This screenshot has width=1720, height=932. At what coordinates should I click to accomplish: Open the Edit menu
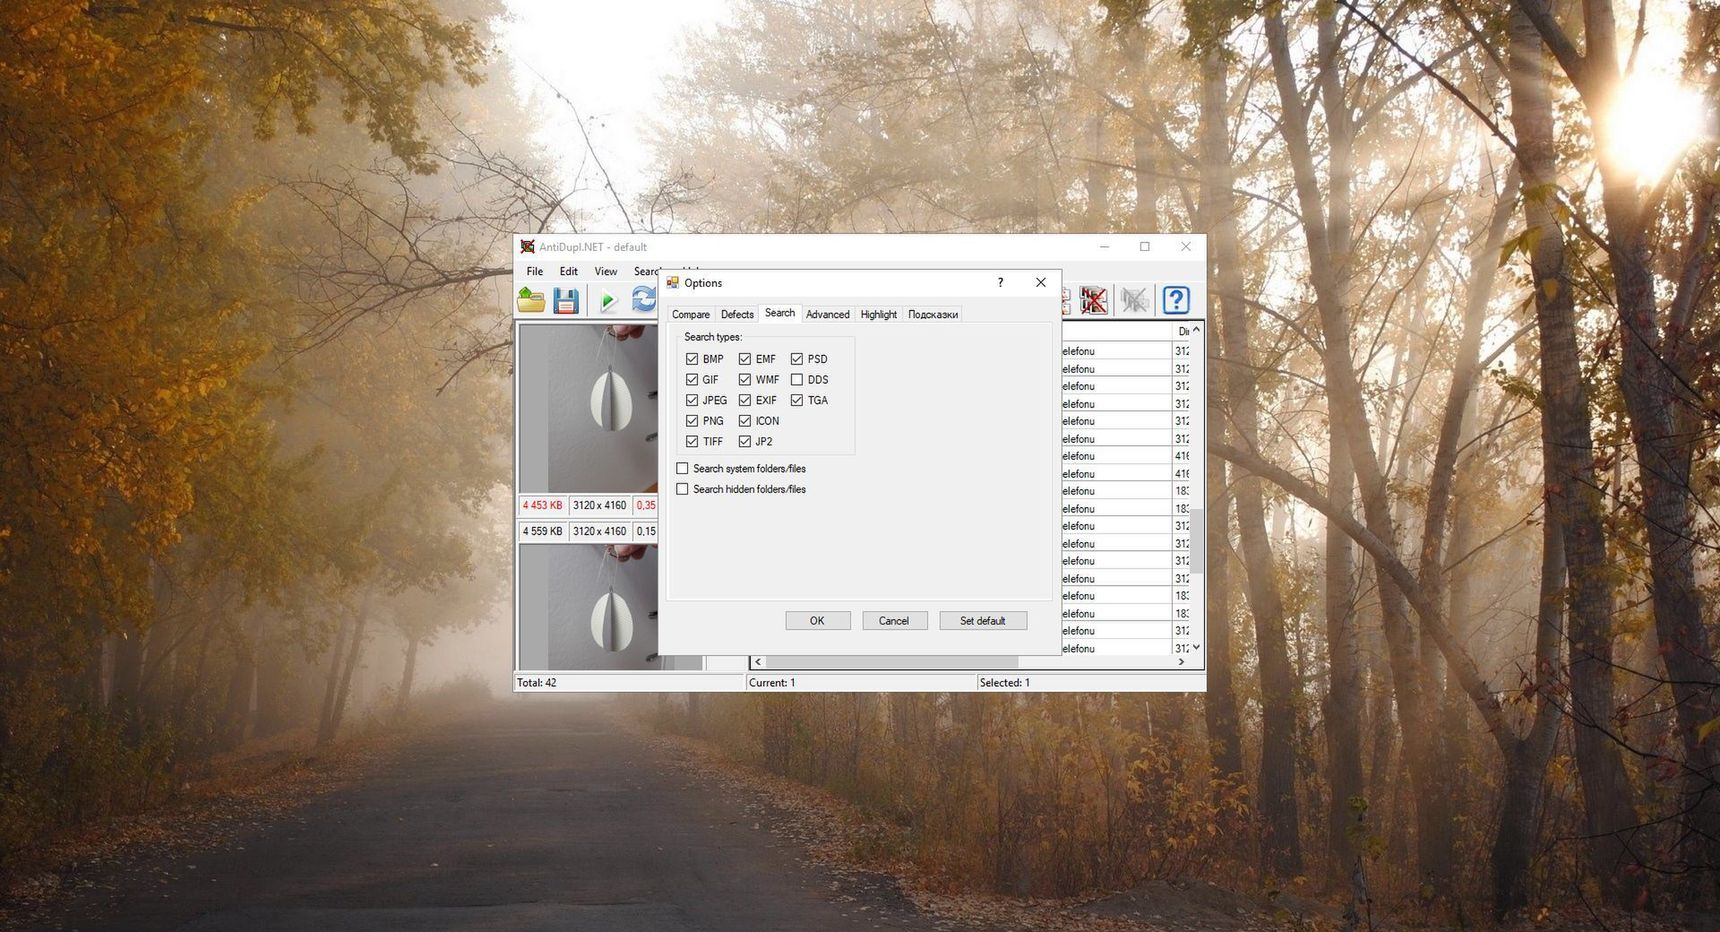point(569,271)
